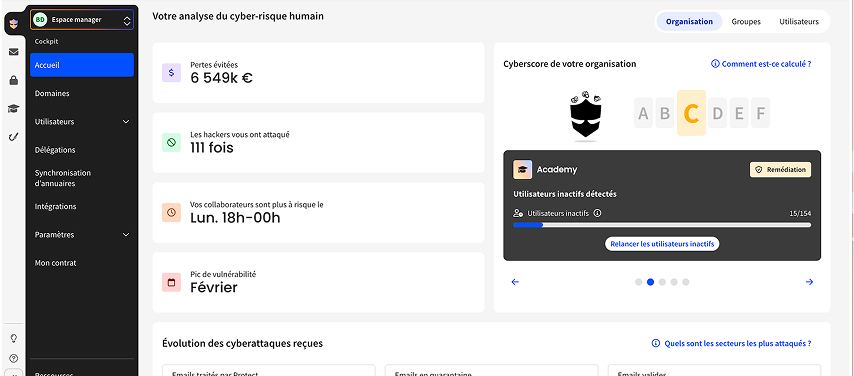Click the inactive users progress bar
The width and height of the screenshot is (854, 376).
[662, 225]
